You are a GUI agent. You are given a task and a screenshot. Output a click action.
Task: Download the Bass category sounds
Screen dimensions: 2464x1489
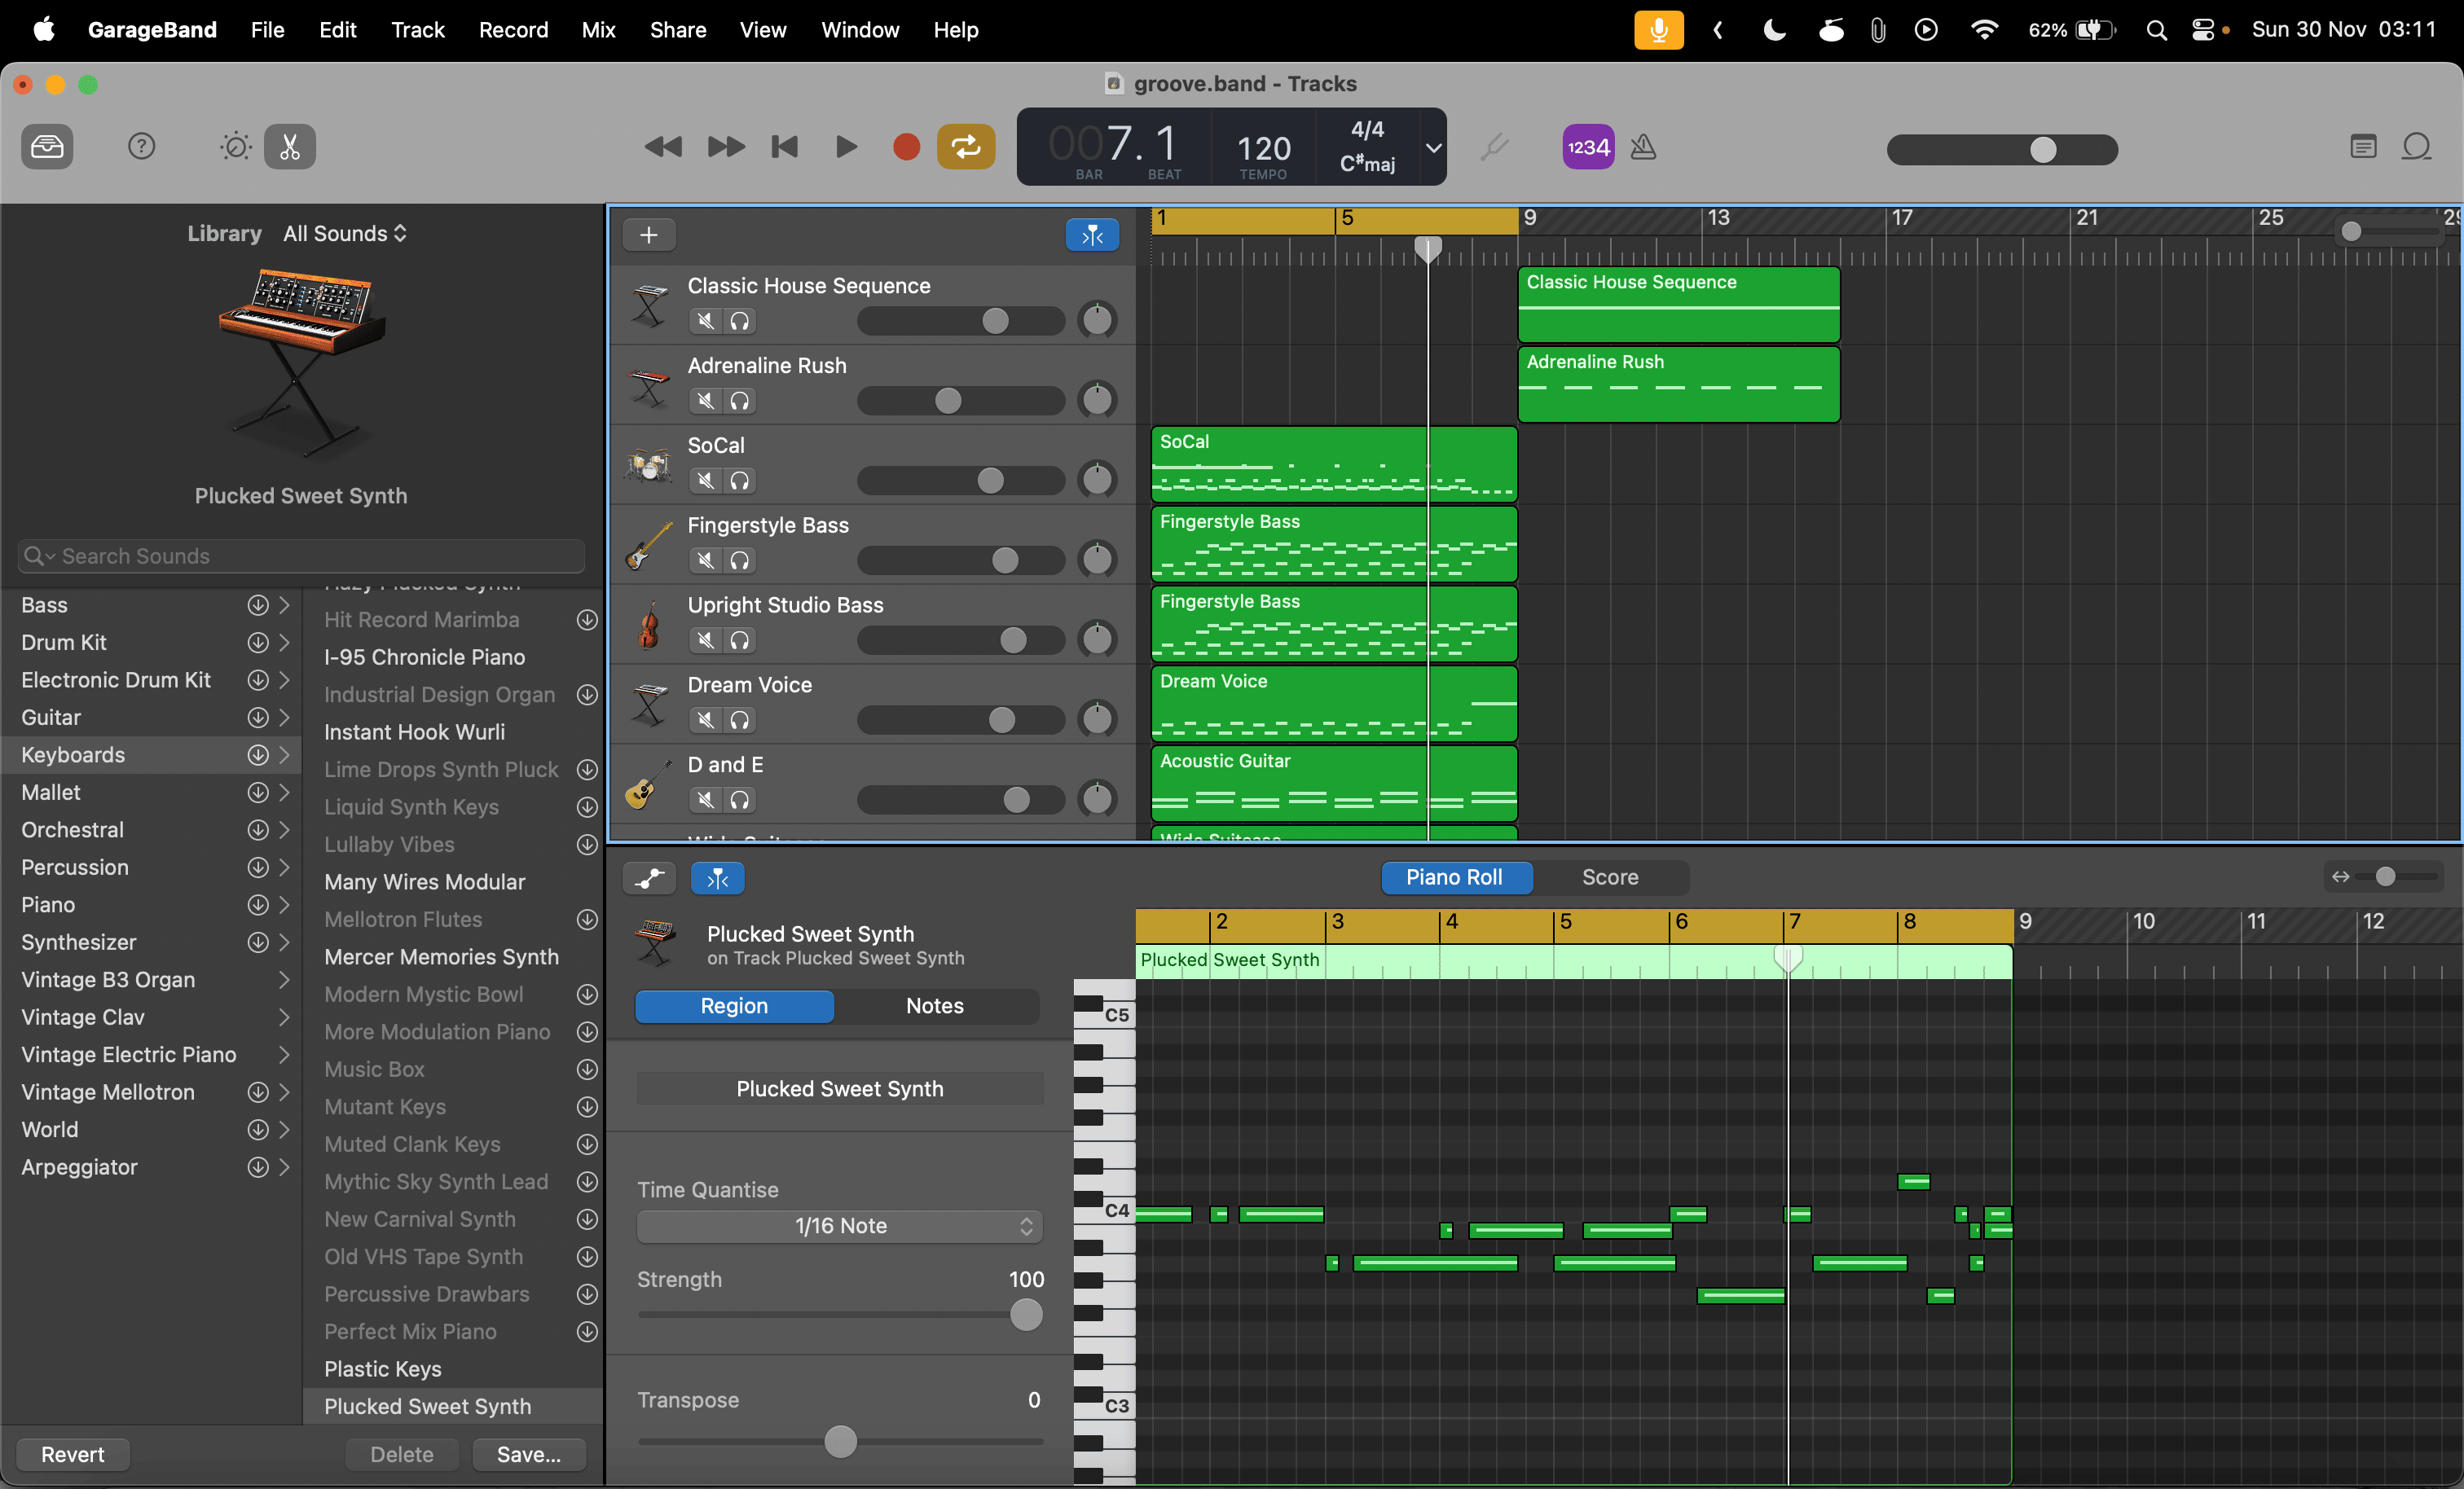tap(258, 605)
